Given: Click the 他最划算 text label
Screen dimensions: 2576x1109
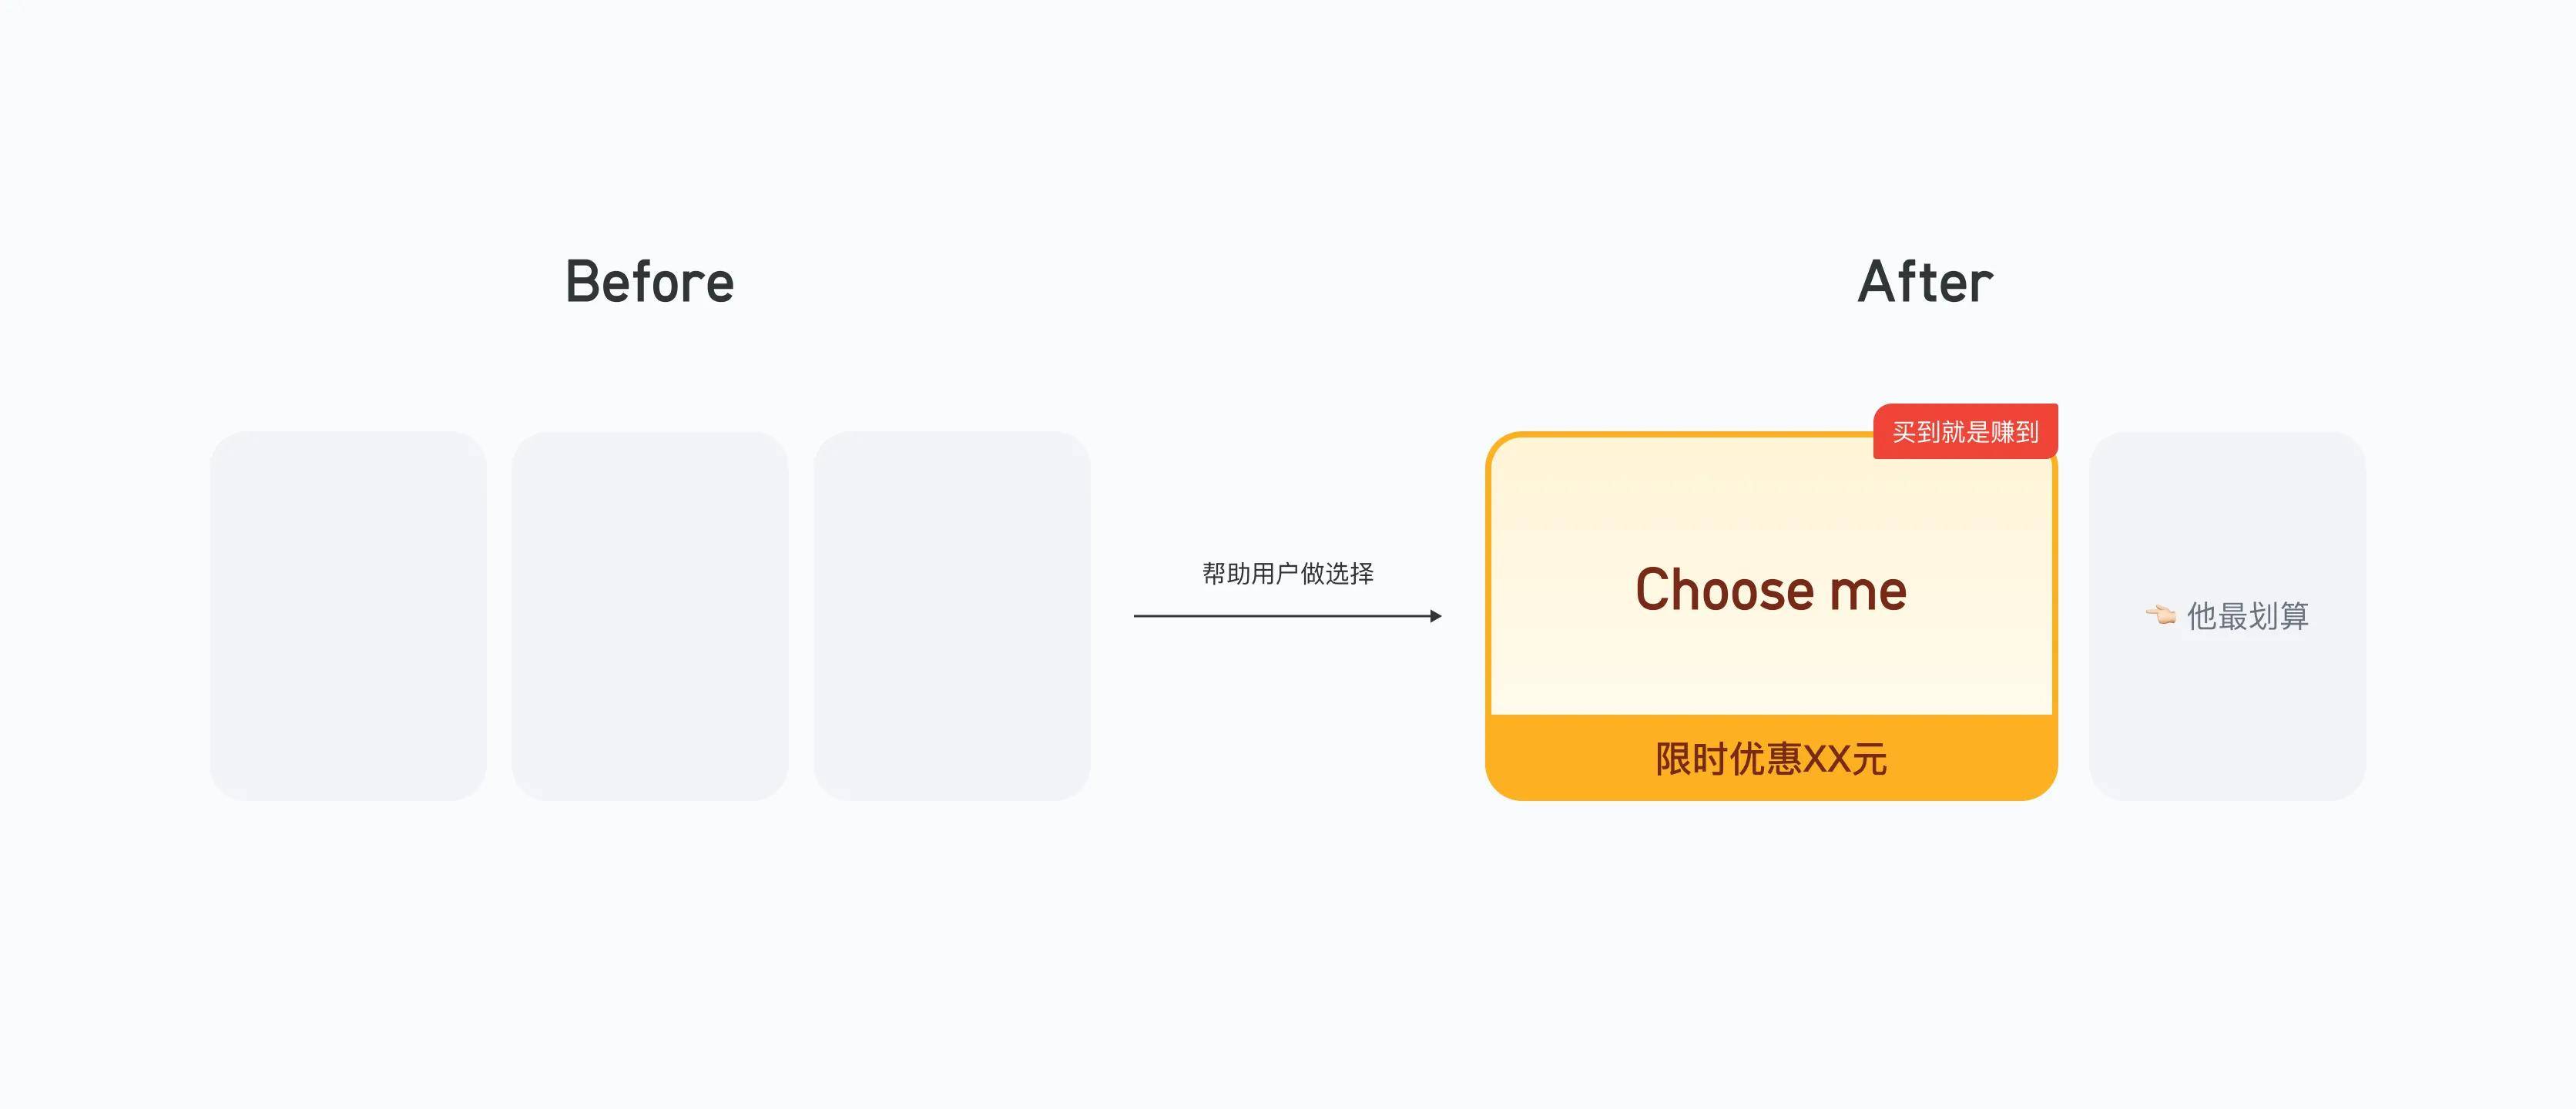Looking at the screenshot, I should click(x=2247, y=616).
